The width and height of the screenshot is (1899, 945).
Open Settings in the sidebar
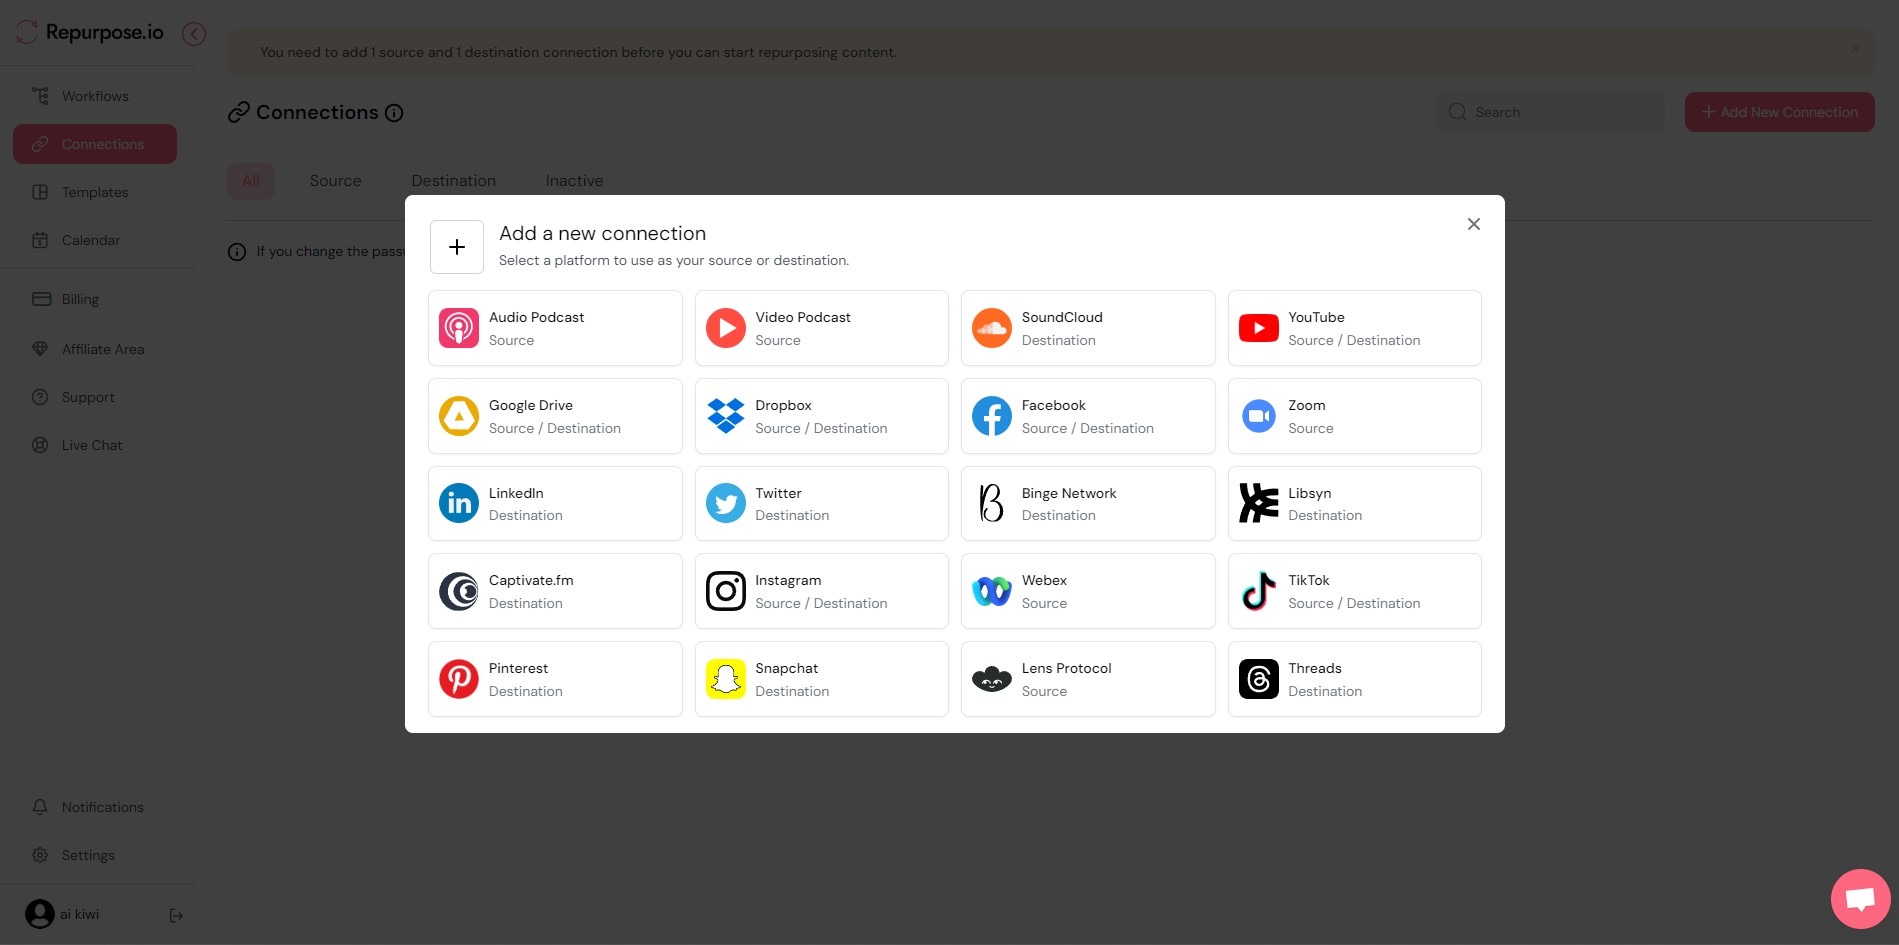[95, 855]
